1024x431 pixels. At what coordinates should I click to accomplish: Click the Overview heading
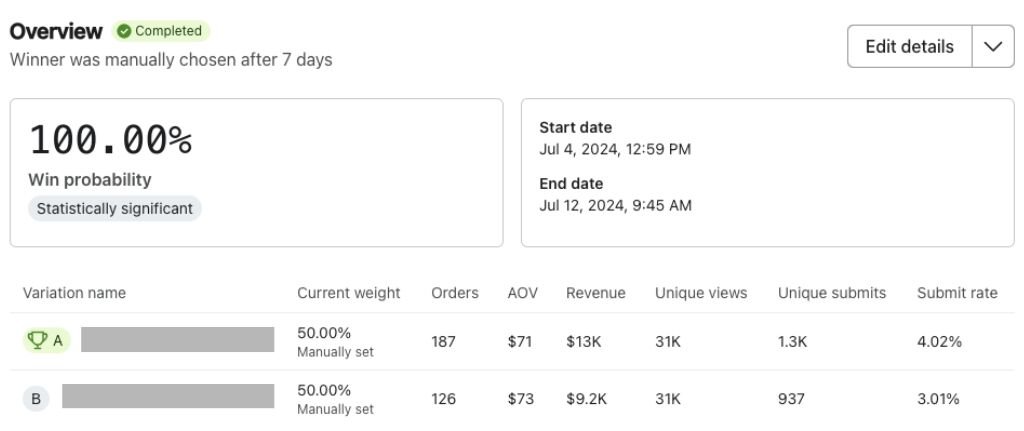[x=56, y=31]
